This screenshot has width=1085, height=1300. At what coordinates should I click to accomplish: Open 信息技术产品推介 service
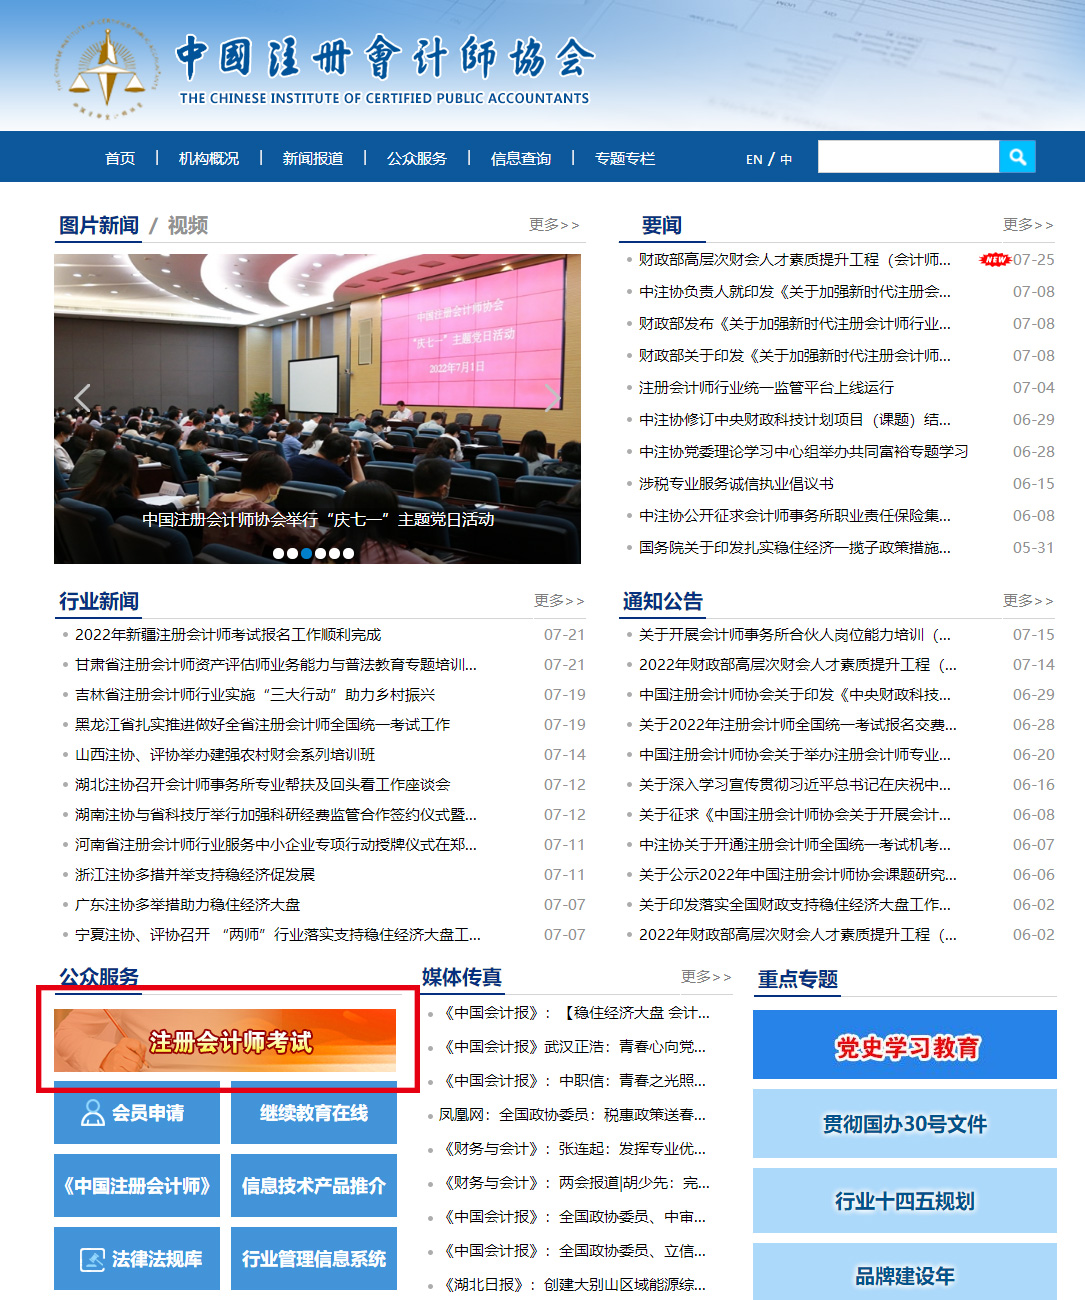pos(313,1186)
